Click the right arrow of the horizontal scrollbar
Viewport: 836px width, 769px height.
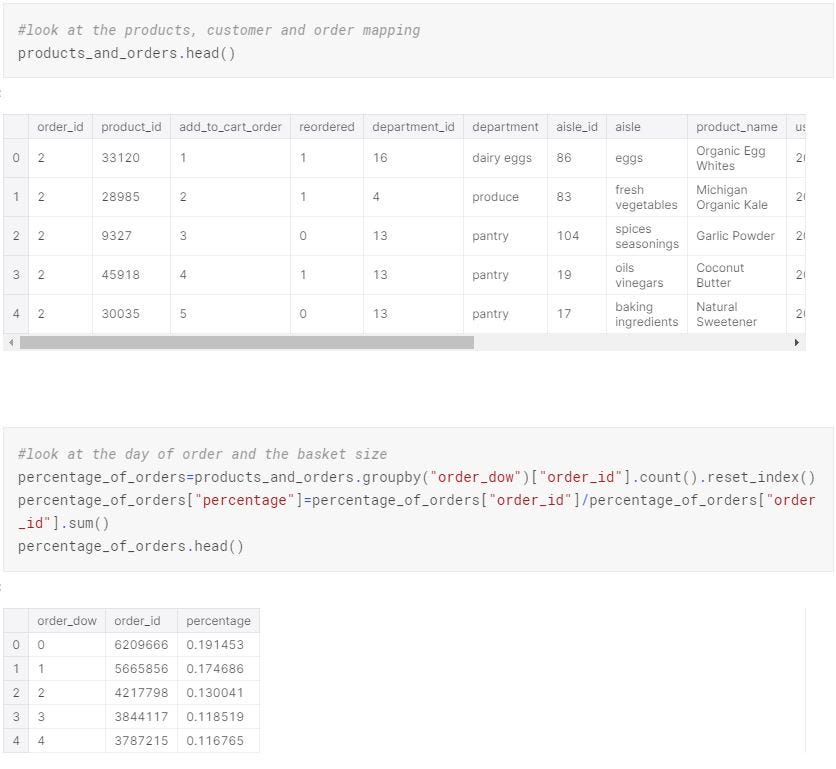click(x=797, y=342)
